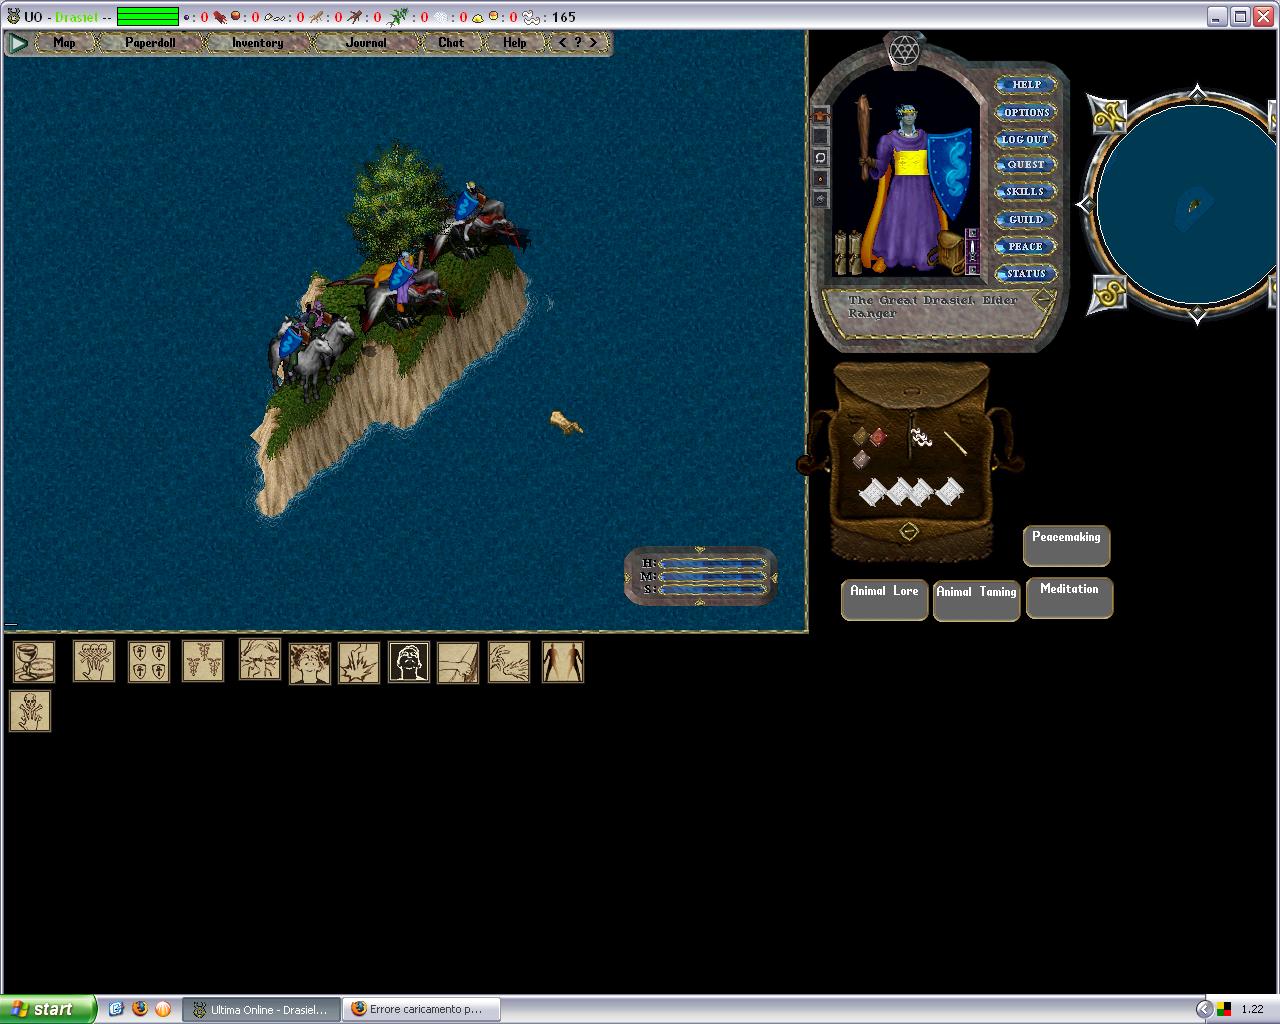The height and width of the screenshot is (1024, 1280).
Task: Select the red spellbook in the backpack
Action: tap(877, 437)
